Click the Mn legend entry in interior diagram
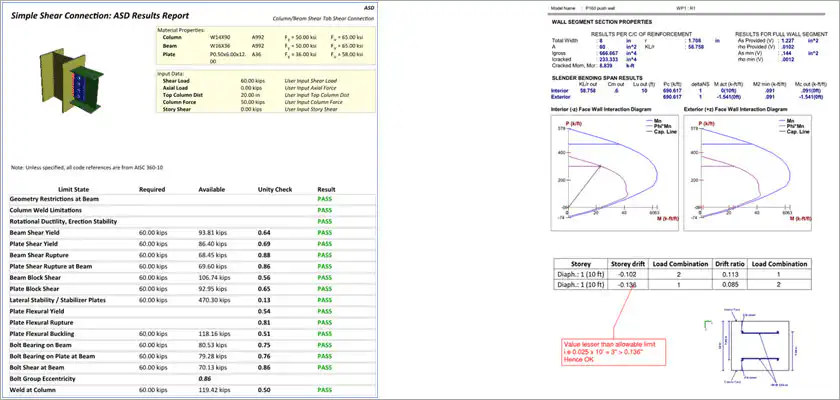 pyautogui.click(x=656, y=121)
